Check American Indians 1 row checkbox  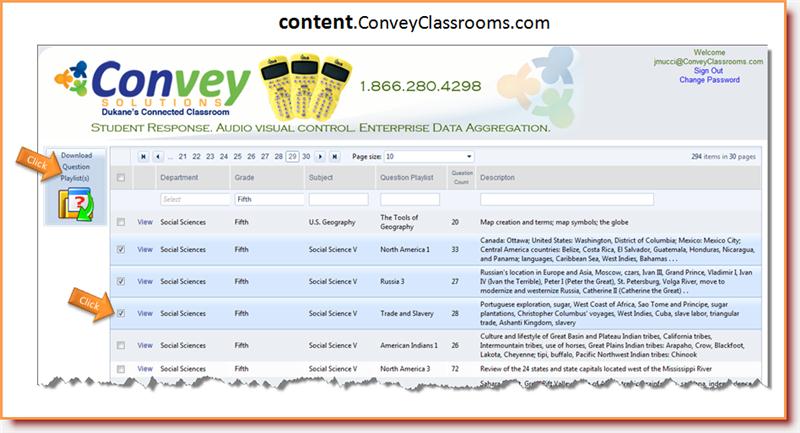pos(121,345)
